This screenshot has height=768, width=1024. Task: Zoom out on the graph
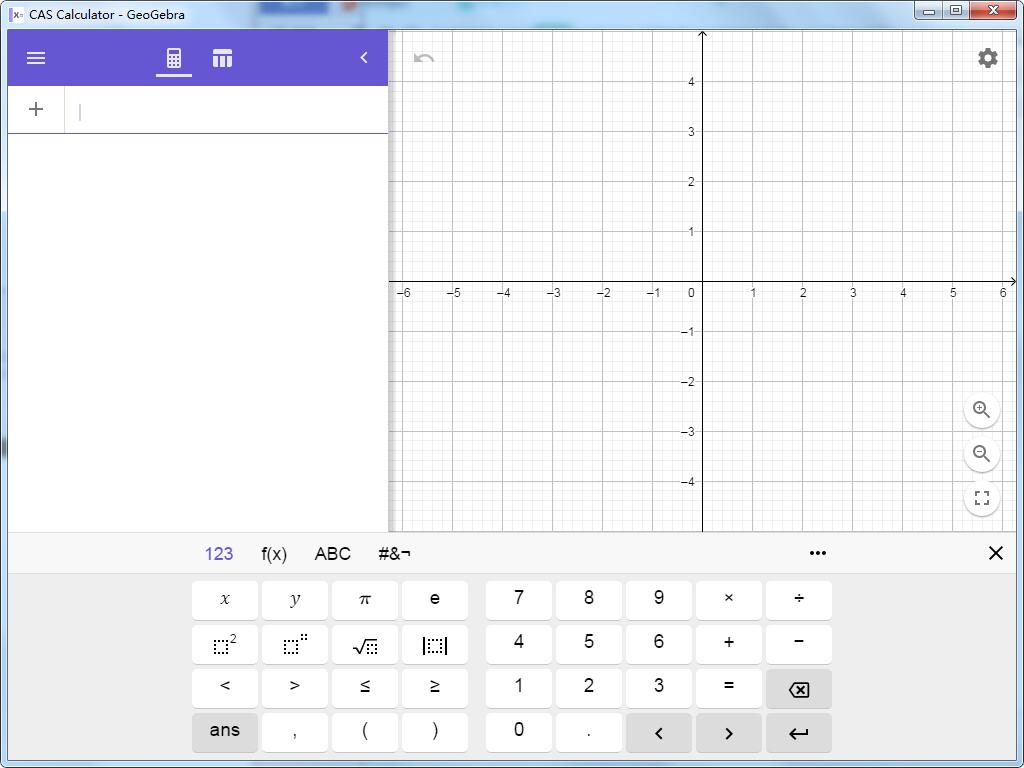coord(981,453)
